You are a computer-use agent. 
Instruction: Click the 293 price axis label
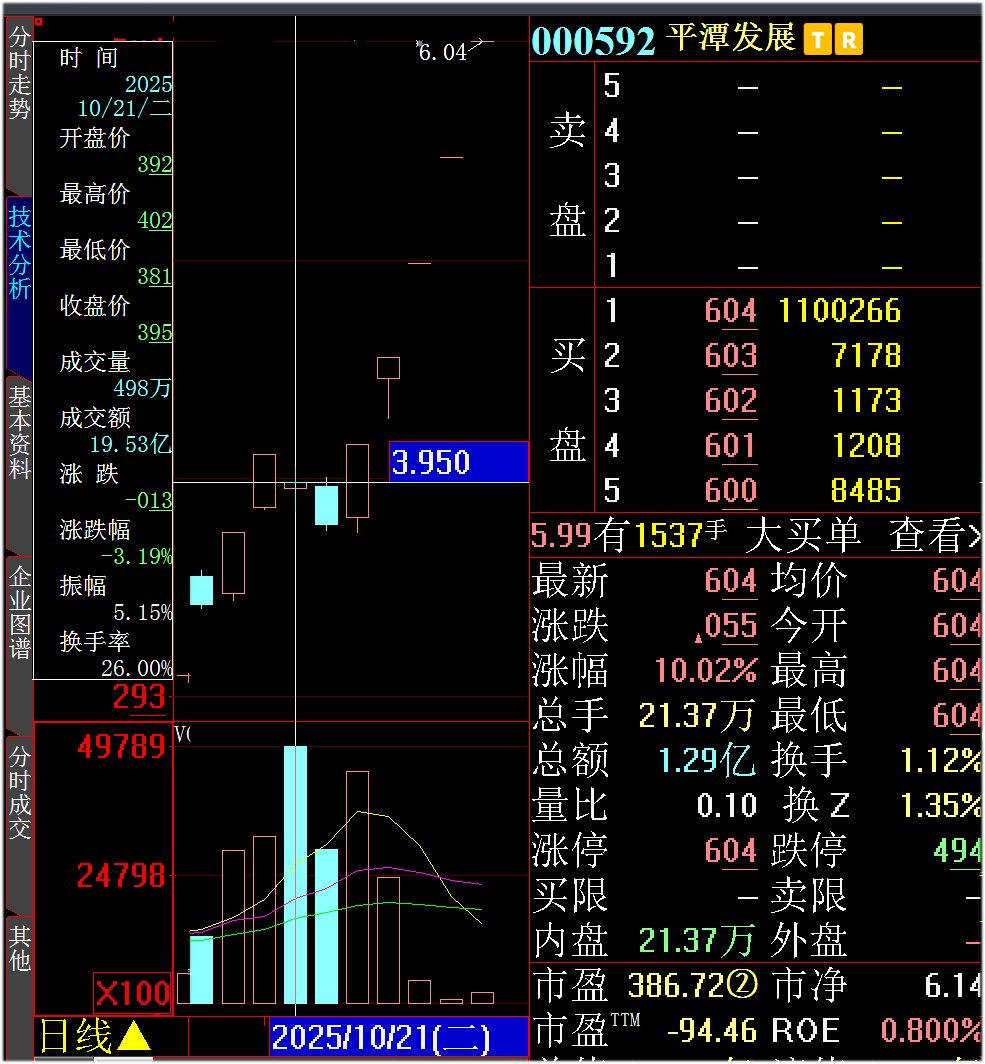pos(139,697)
